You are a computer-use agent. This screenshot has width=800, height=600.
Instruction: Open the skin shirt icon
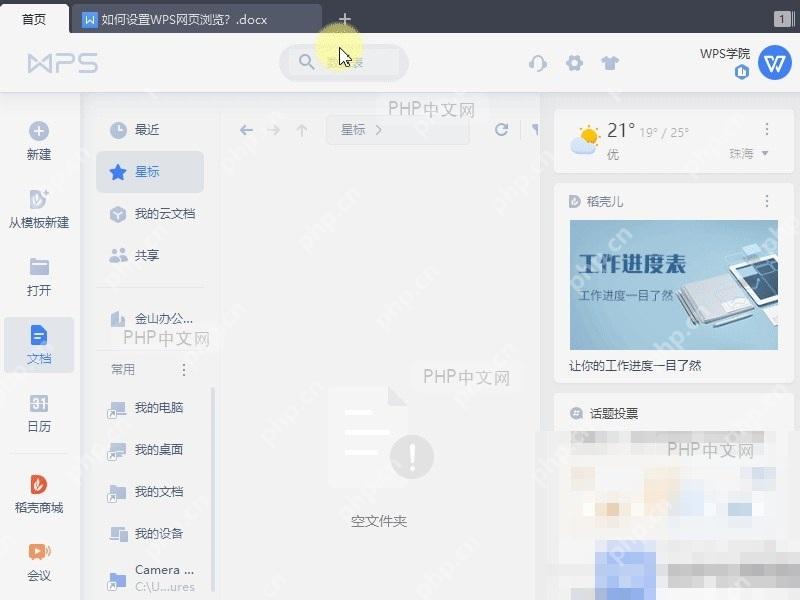(610, 63)
